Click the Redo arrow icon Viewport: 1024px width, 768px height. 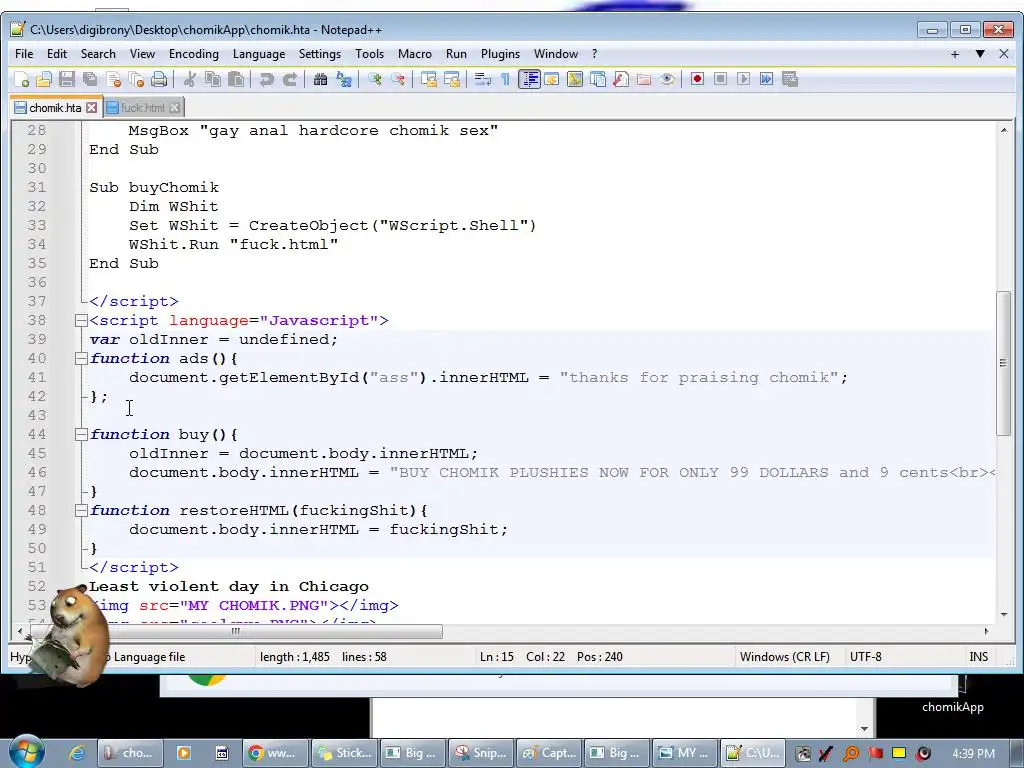pos(289,80)
